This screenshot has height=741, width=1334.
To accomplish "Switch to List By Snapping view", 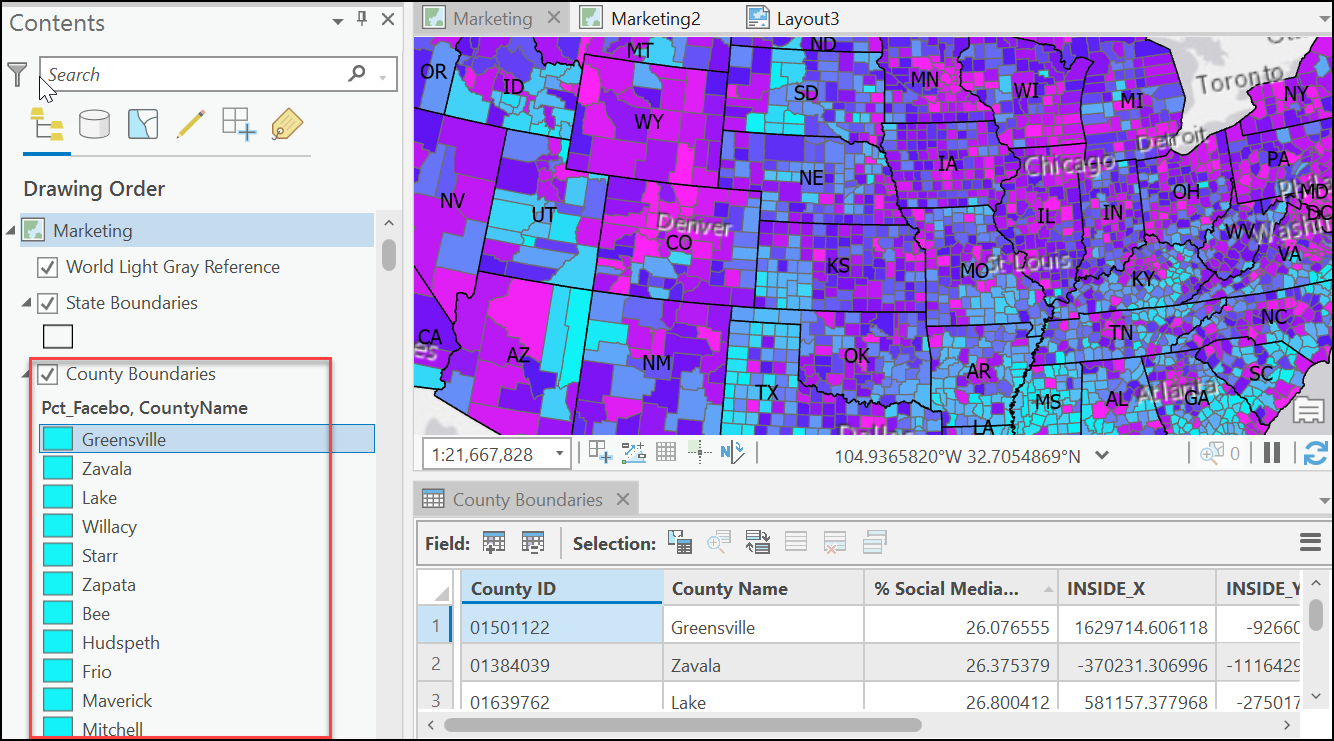I will pos(239,124).
